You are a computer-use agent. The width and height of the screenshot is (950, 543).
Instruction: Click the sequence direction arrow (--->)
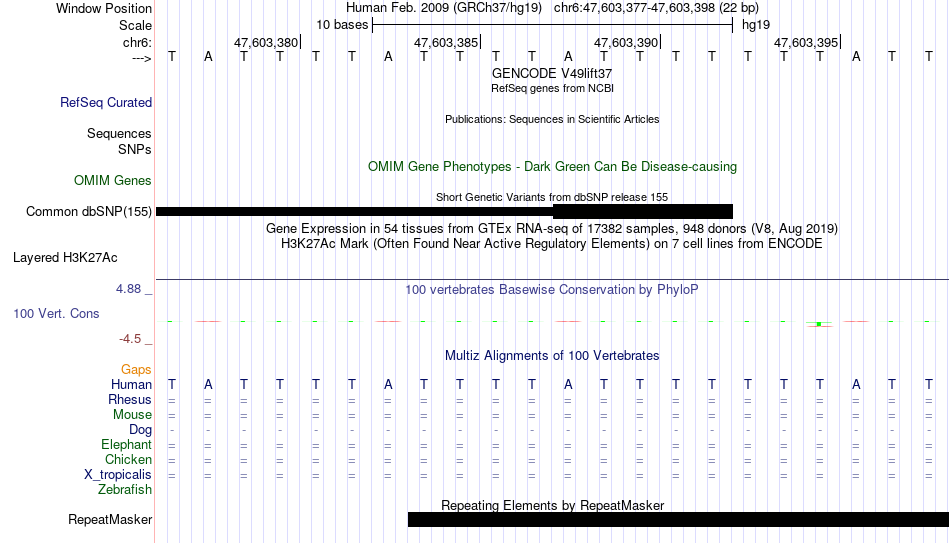[142, 59]
